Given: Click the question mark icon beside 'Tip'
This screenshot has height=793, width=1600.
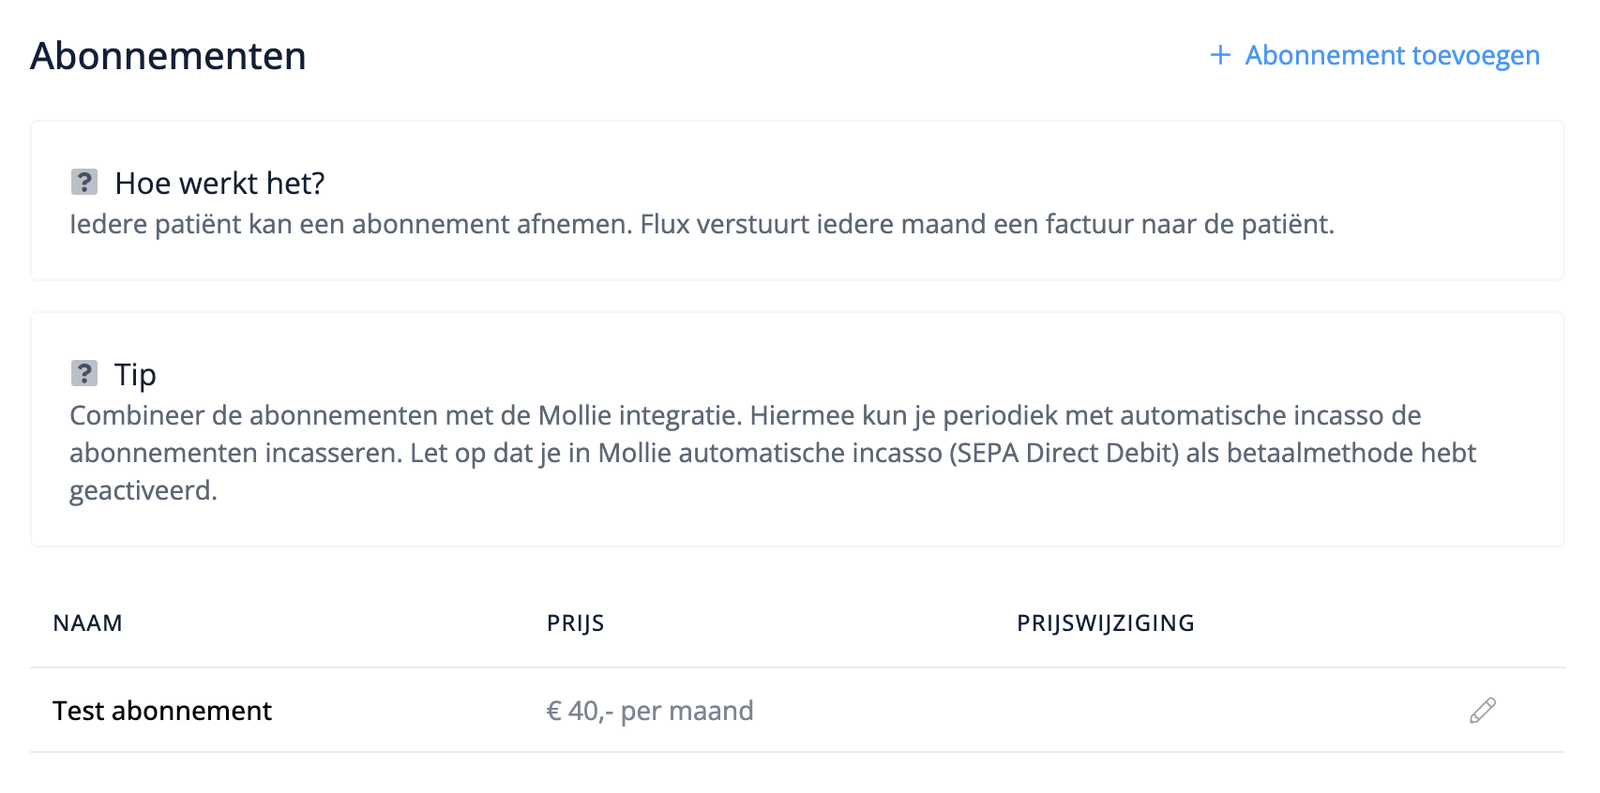Looking at the screenshot, I should 85,373.
